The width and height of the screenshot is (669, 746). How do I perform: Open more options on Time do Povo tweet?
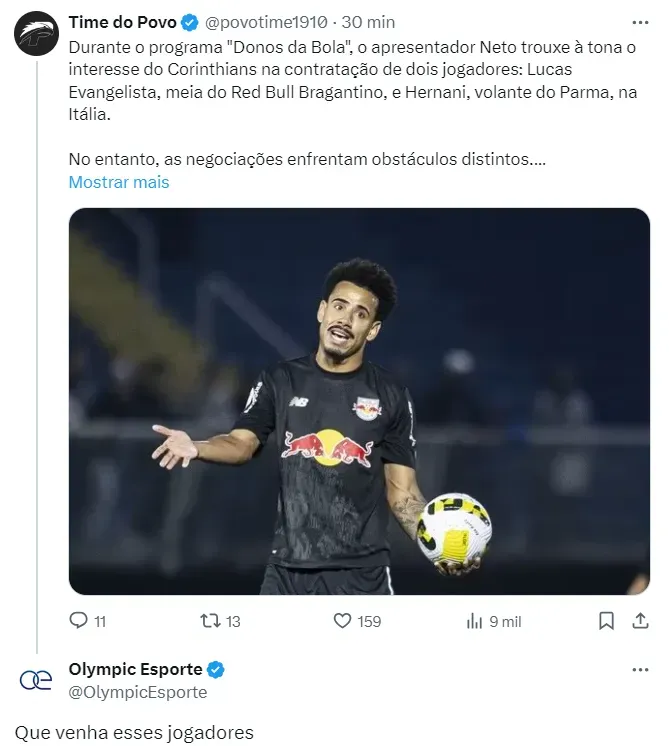pos(640,22)
